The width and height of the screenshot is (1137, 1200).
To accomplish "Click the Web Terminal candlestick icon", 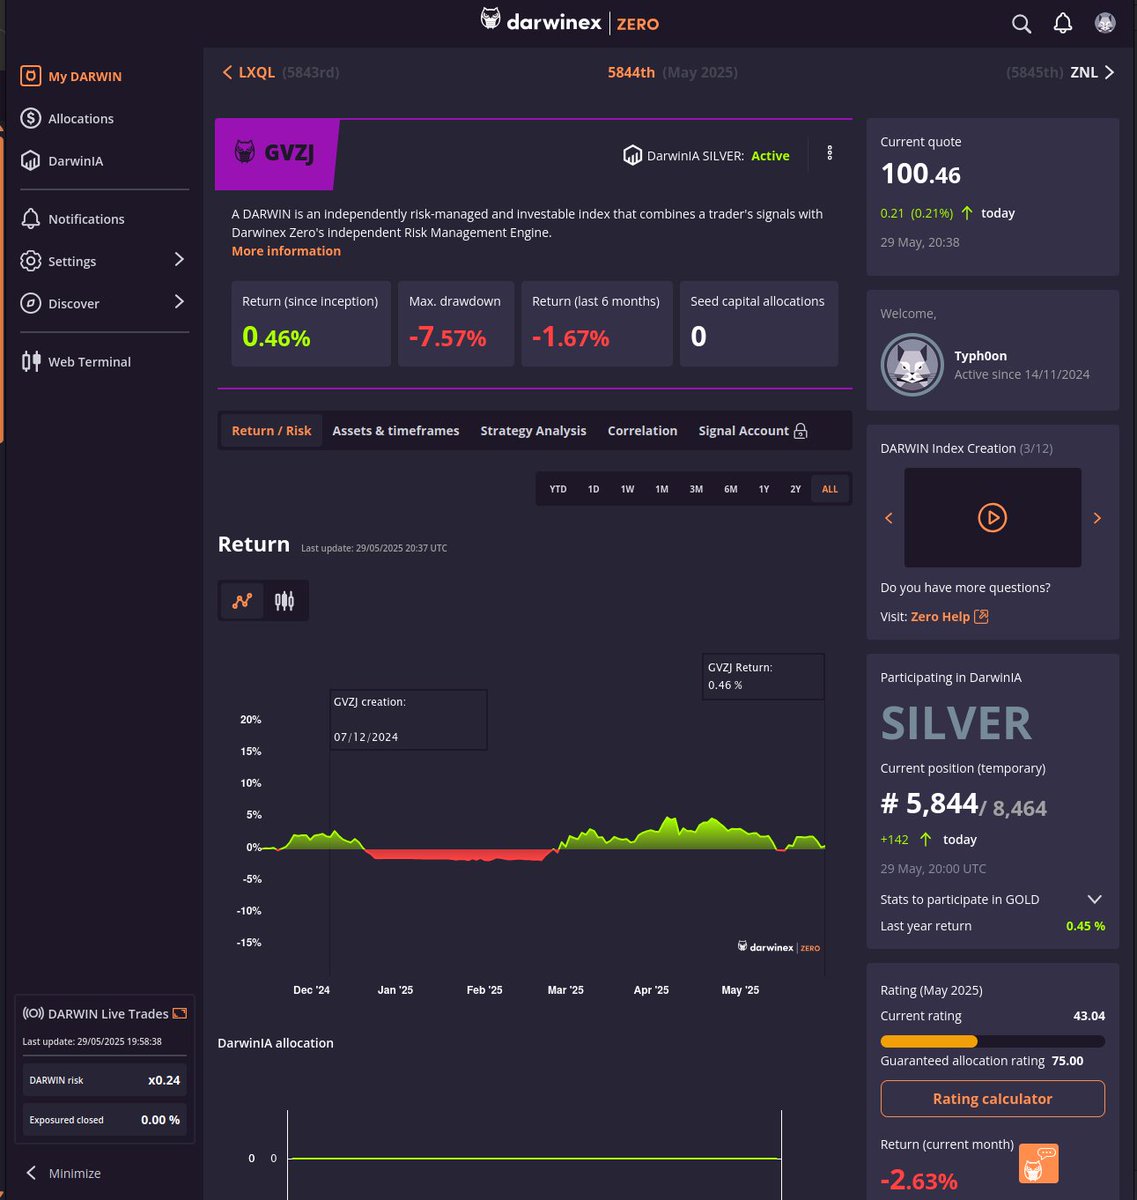I will click(31, 361).
